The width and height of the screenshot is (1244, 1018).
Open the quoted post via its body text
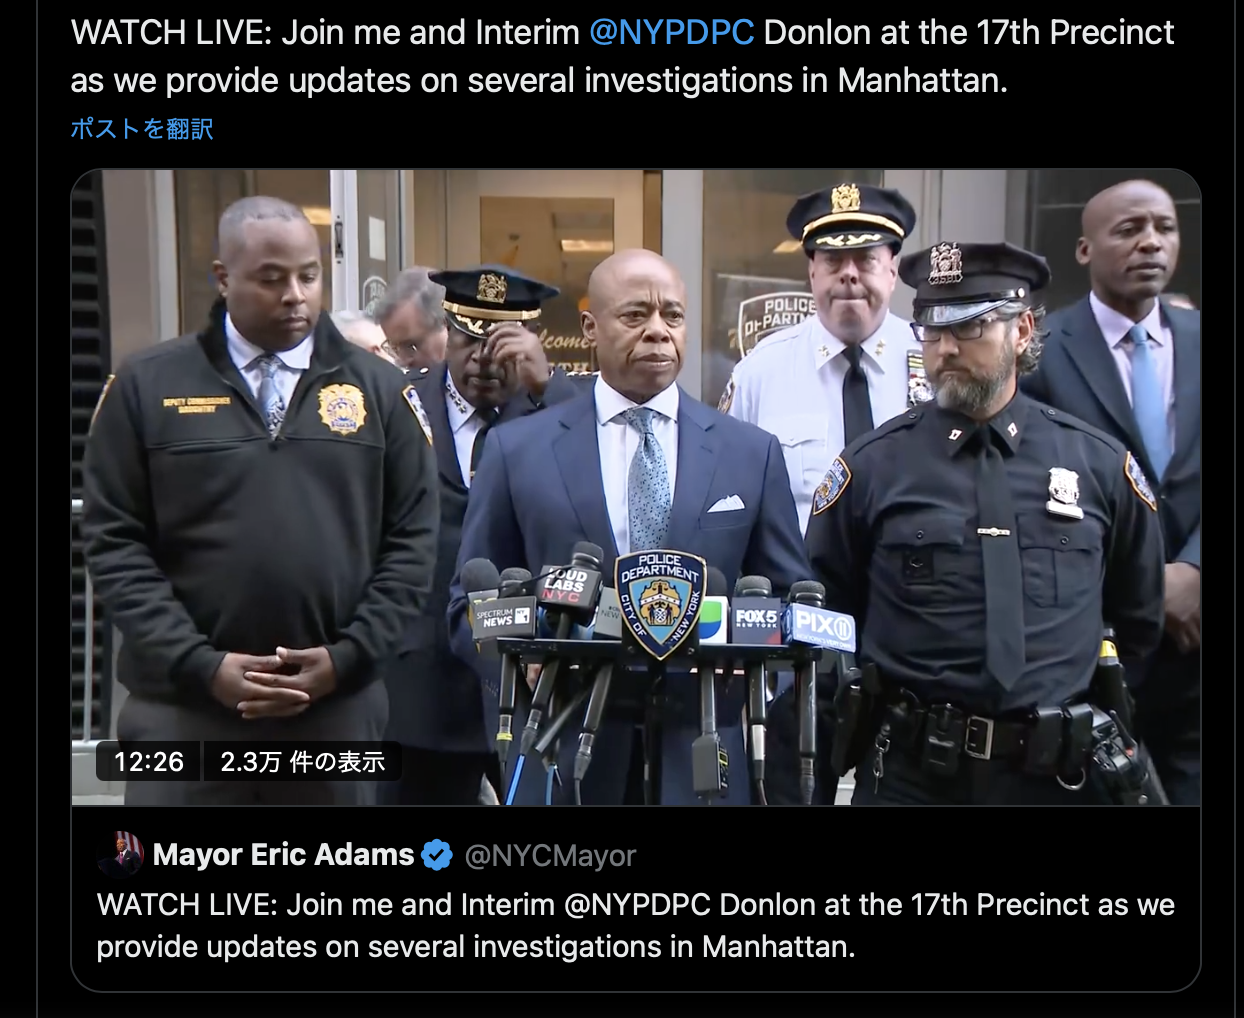pos(636,926)
